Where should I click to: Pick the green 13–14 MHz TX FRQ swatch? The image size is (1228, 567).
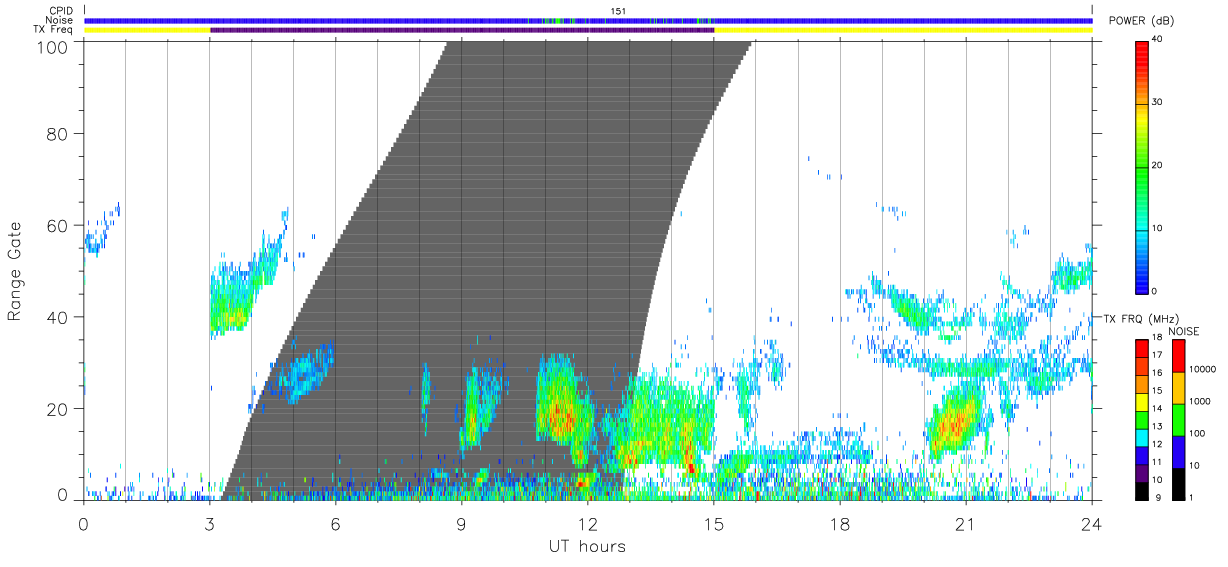point(1140,419)
